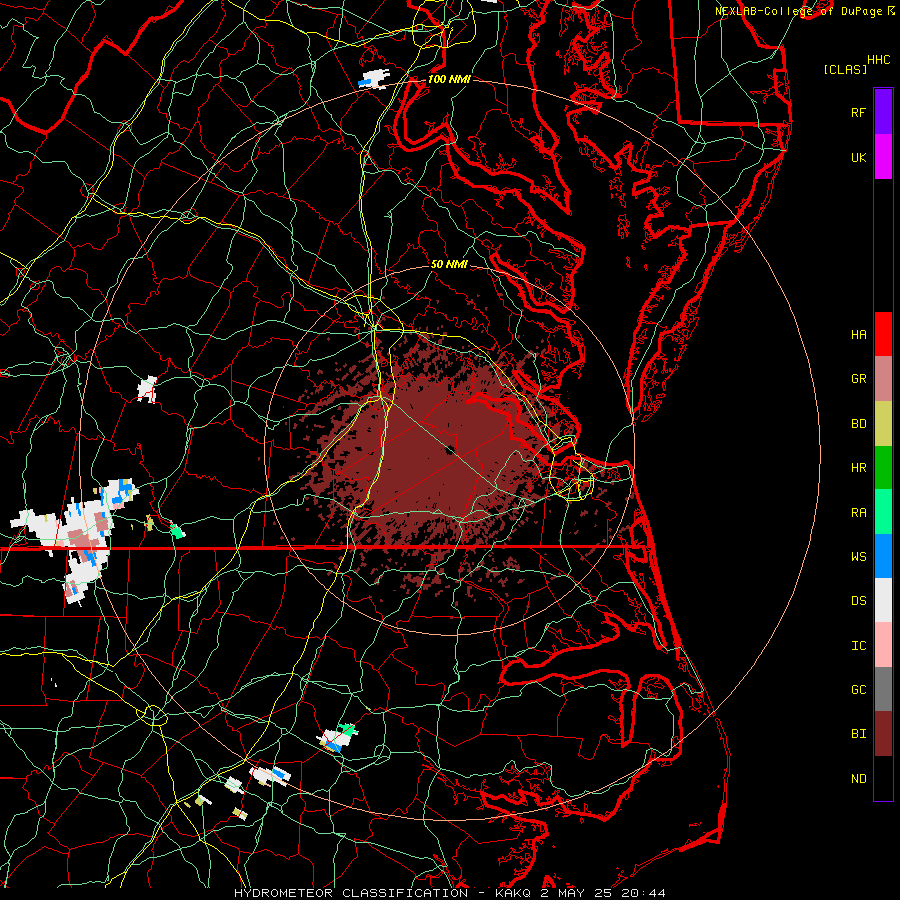
Task: Click the WS legend label
Action: point(858,557)
